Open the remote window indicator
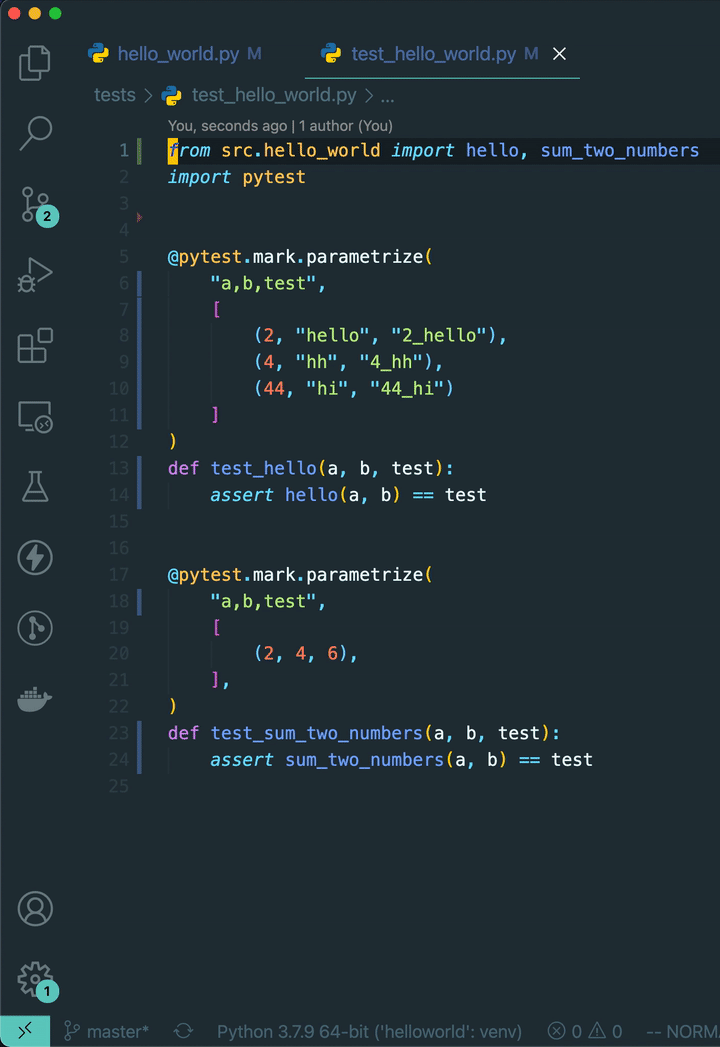The image size is (720, 1047). (25, 1031)
